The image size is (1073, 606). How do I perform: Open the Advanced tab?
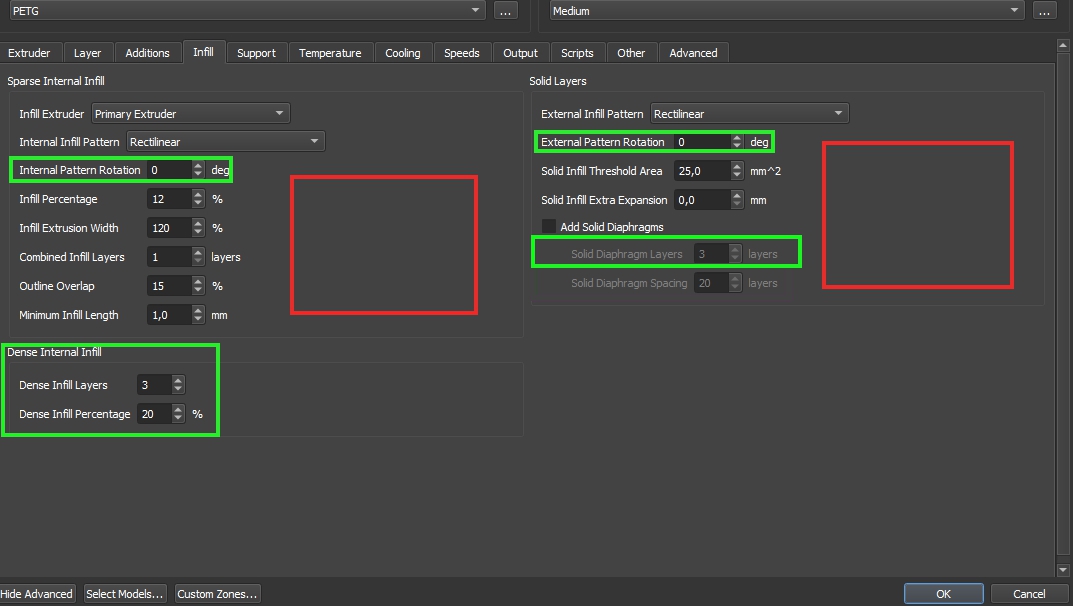coord(693,53)
